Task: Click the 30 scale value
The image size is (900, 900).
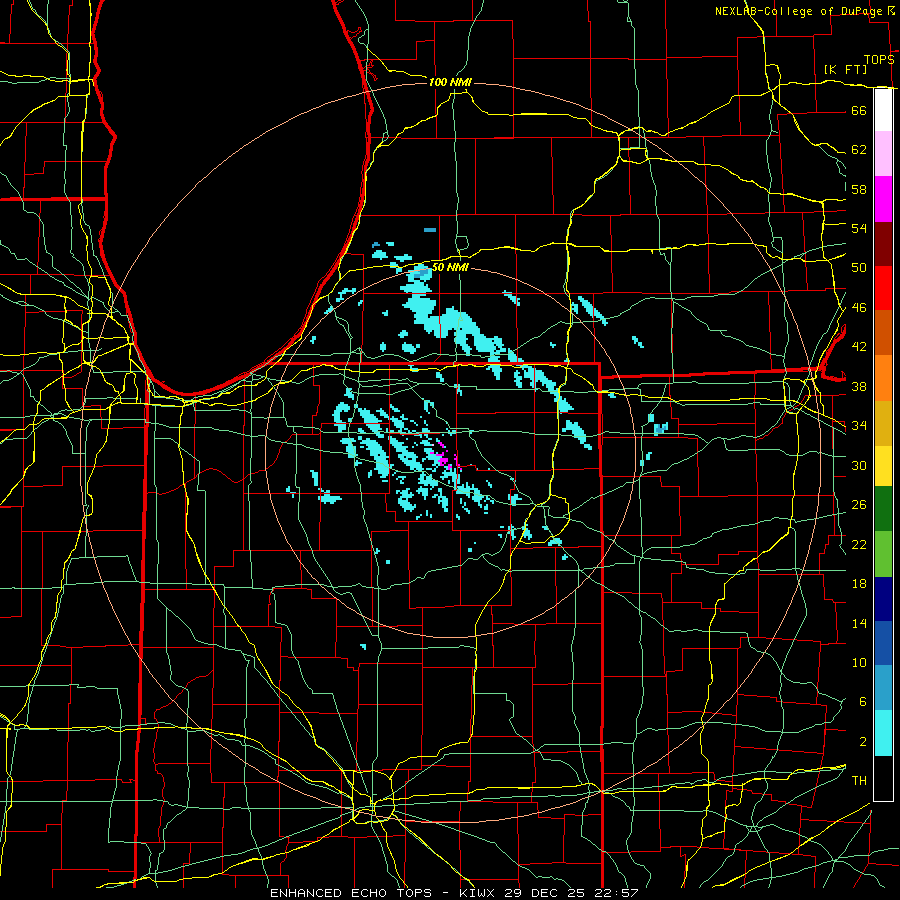Action: (859, 465)
